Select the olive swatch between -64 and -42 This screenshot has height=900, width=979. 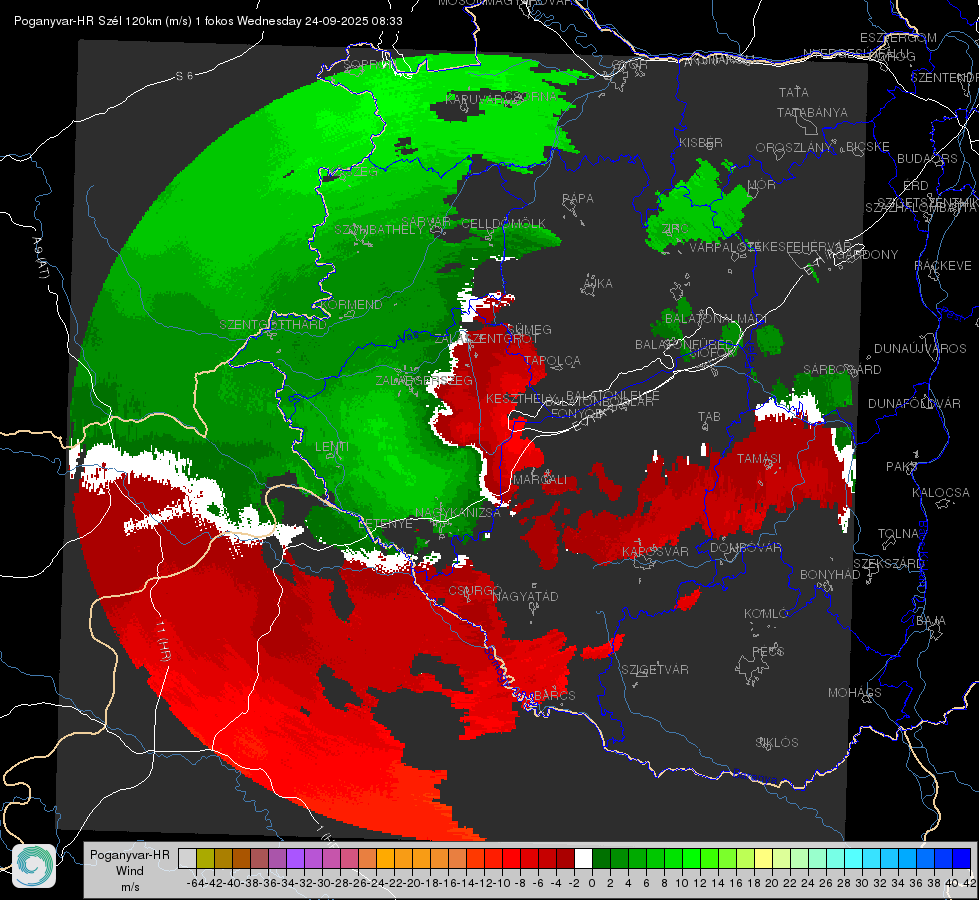[205, 858]
